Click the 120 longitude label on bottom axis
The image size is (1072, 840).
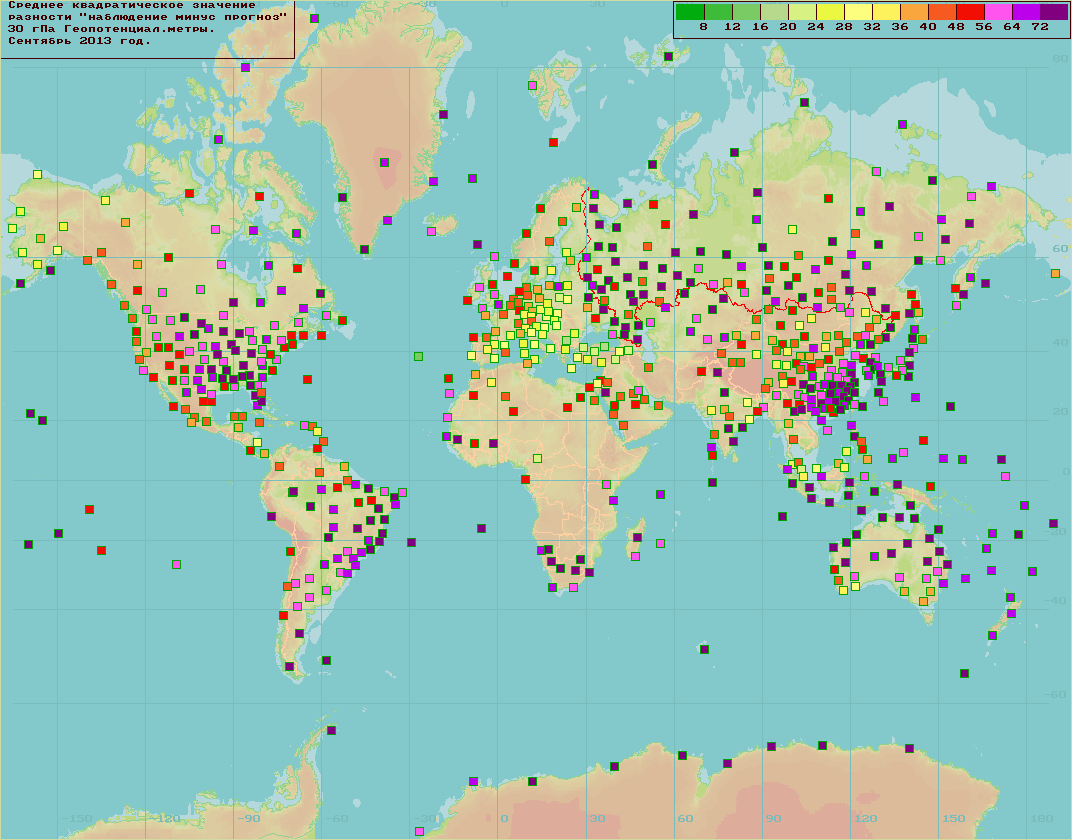866,818
